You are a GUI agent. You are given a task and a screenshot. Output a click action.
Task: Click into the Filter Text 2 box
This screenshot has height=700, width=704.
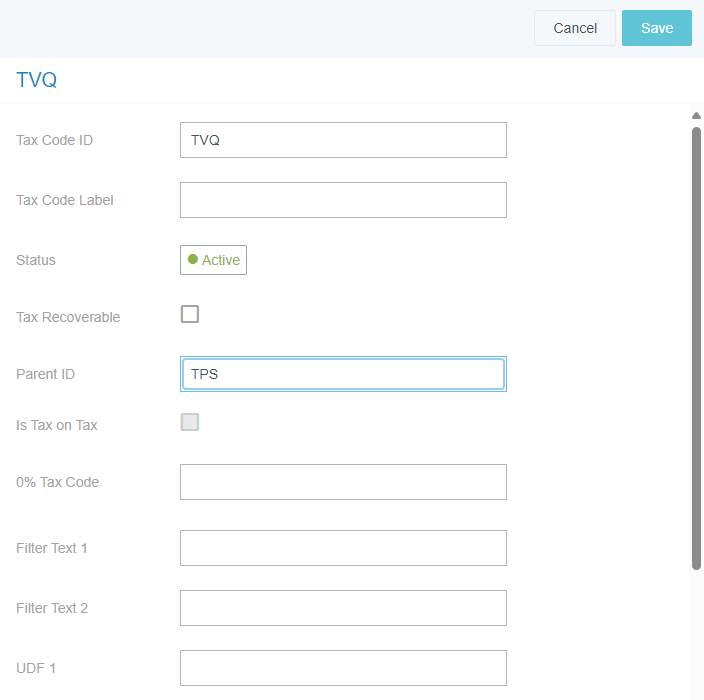tap(343, 608)
